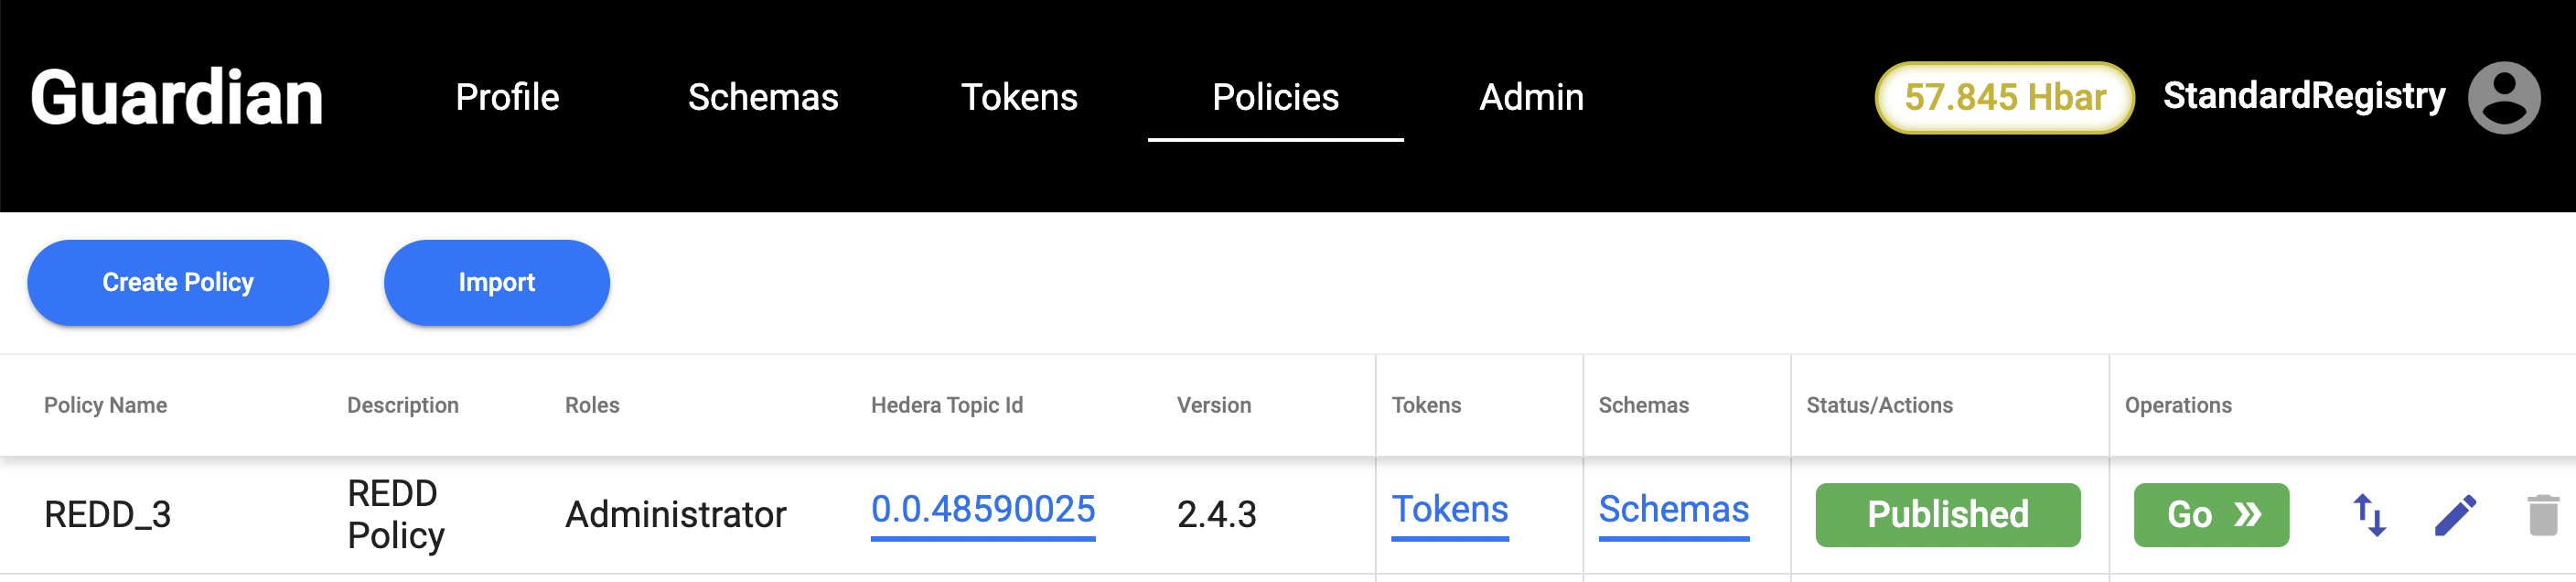This screenshot has height=582, width=2576.
Task: Open Hedera topic 0.0.48590025 link
Action: [983, 510]
